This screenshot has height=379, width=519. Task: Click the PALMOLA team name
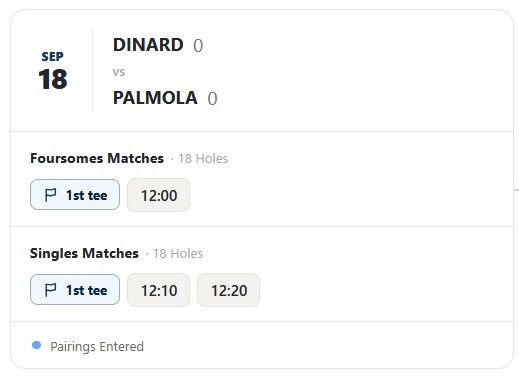tap(155, 98)
